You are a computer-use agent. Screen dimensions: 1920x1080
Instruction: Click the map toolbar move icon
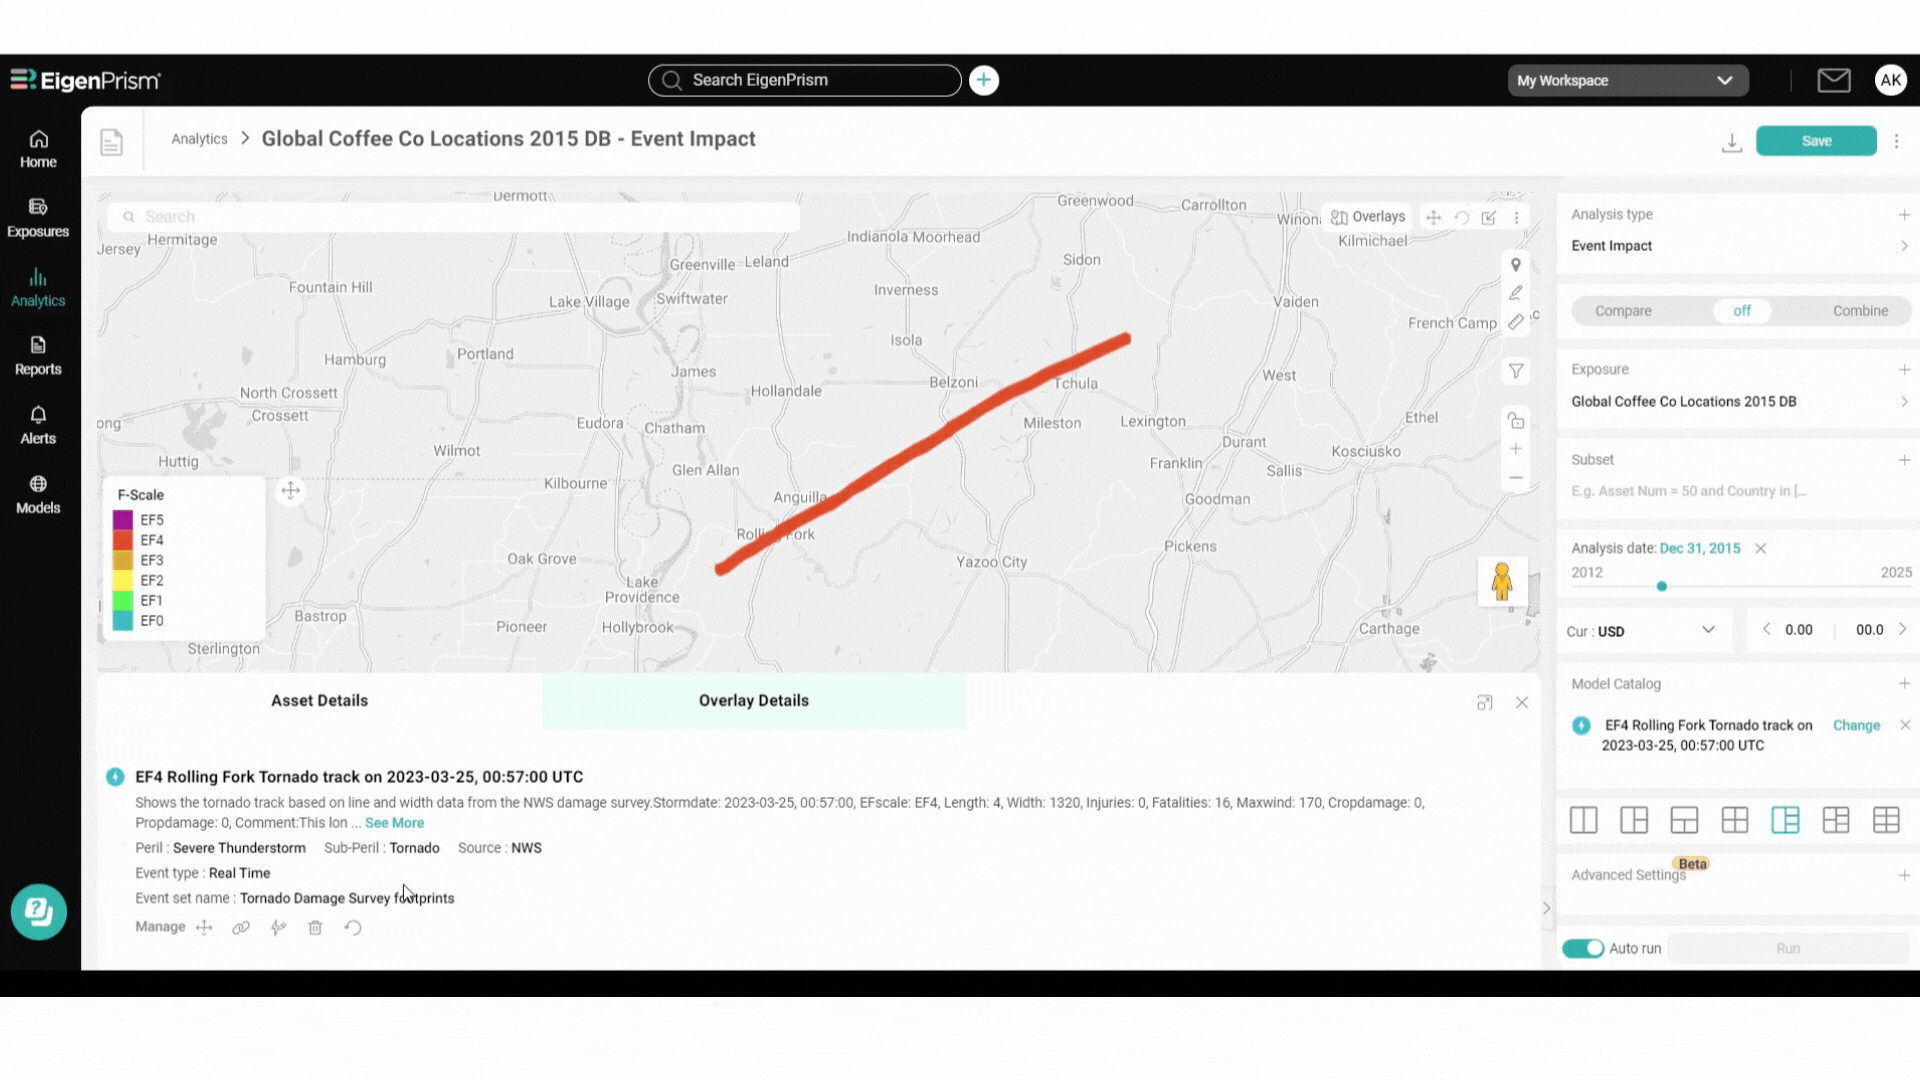[1433, 217]
